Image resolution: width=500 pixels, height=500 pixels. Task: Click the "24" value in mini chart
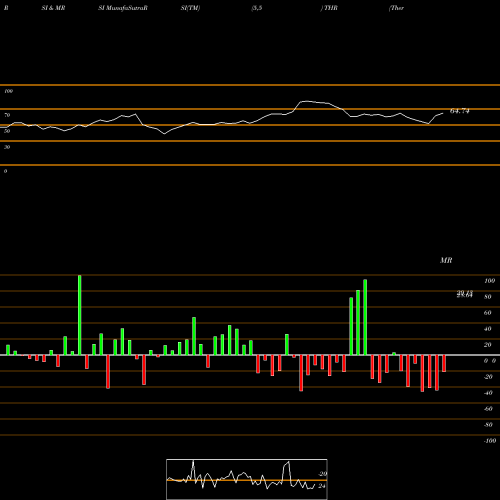point(321,486)
